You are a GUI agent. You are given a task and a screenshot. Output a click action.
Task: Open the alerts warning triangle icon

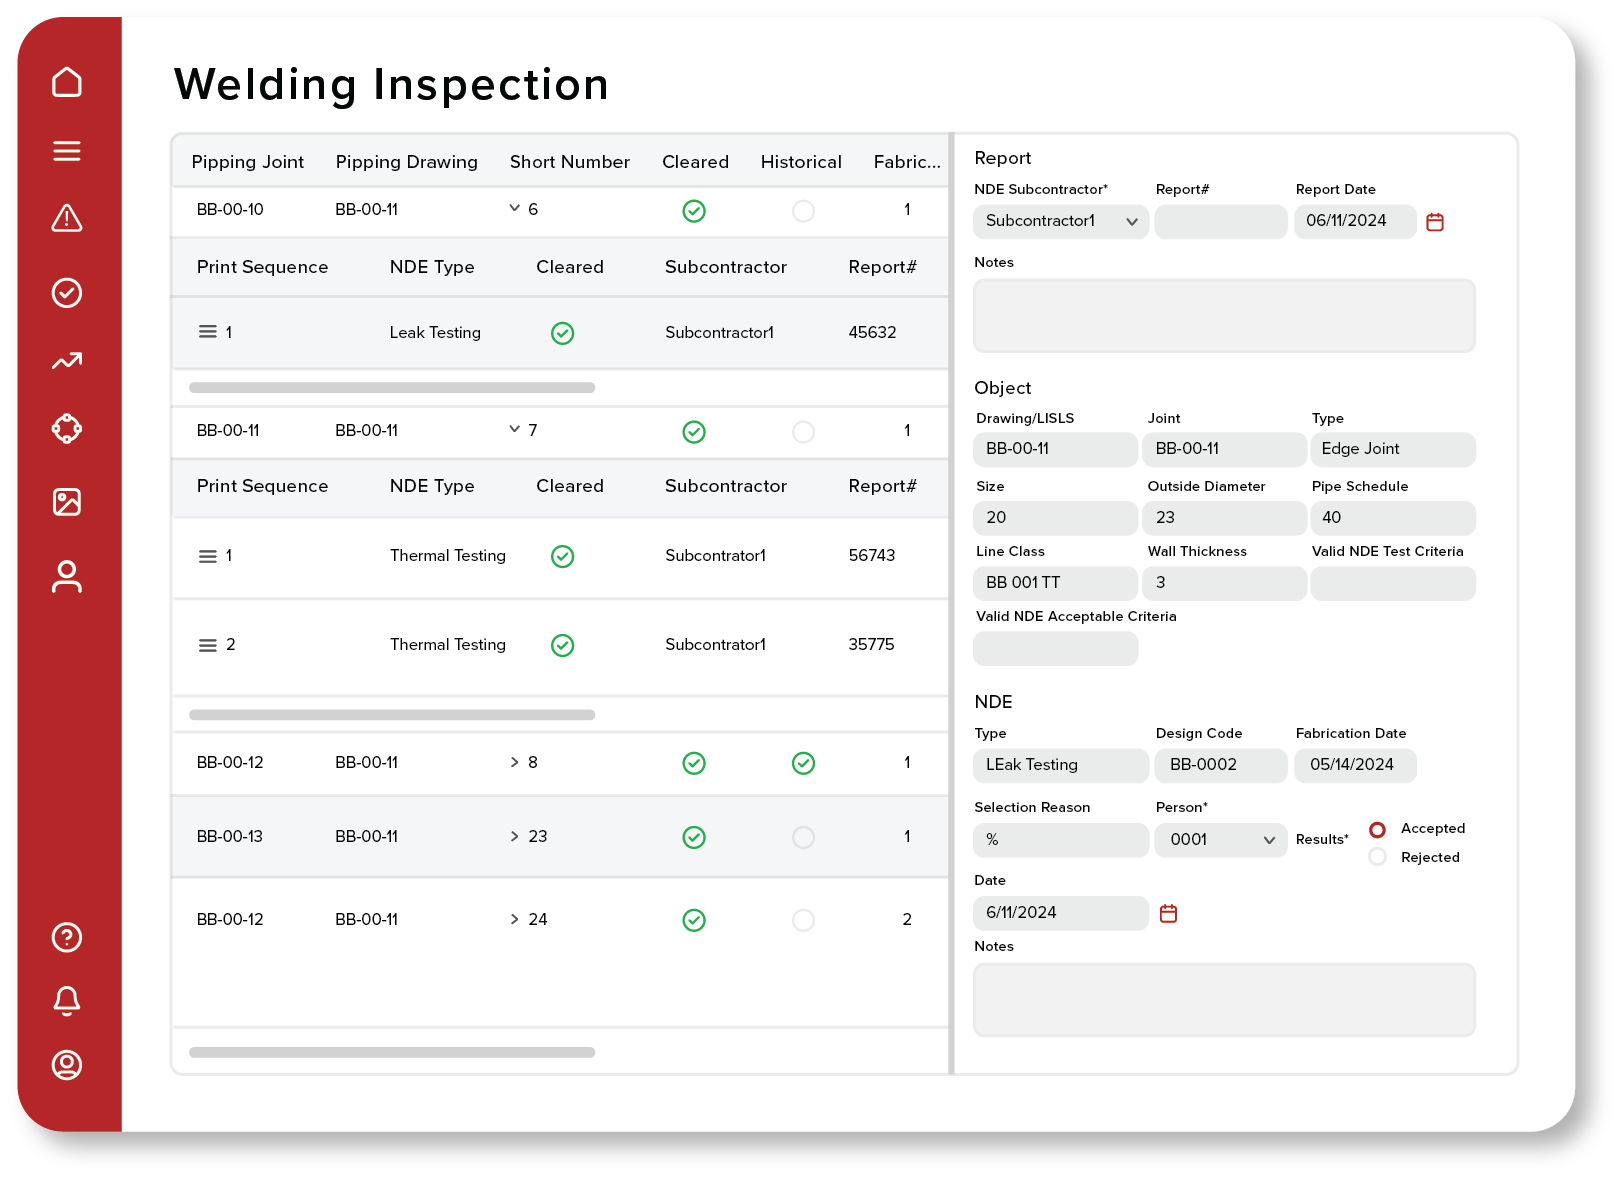coord(67,219)
